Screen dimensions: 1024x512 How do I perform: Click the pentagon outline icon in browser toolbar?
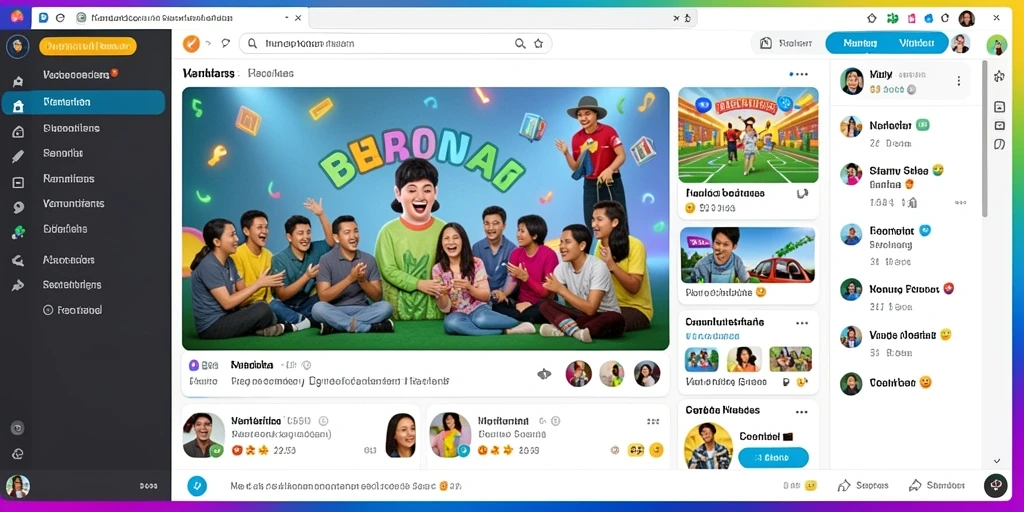871,18
